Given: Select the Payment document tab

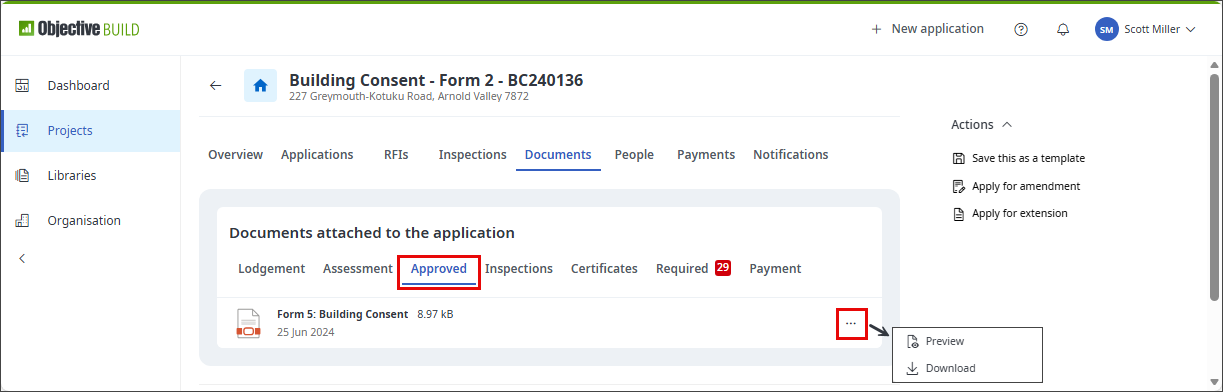Looking at the screenshot, I should coord(775,269).
